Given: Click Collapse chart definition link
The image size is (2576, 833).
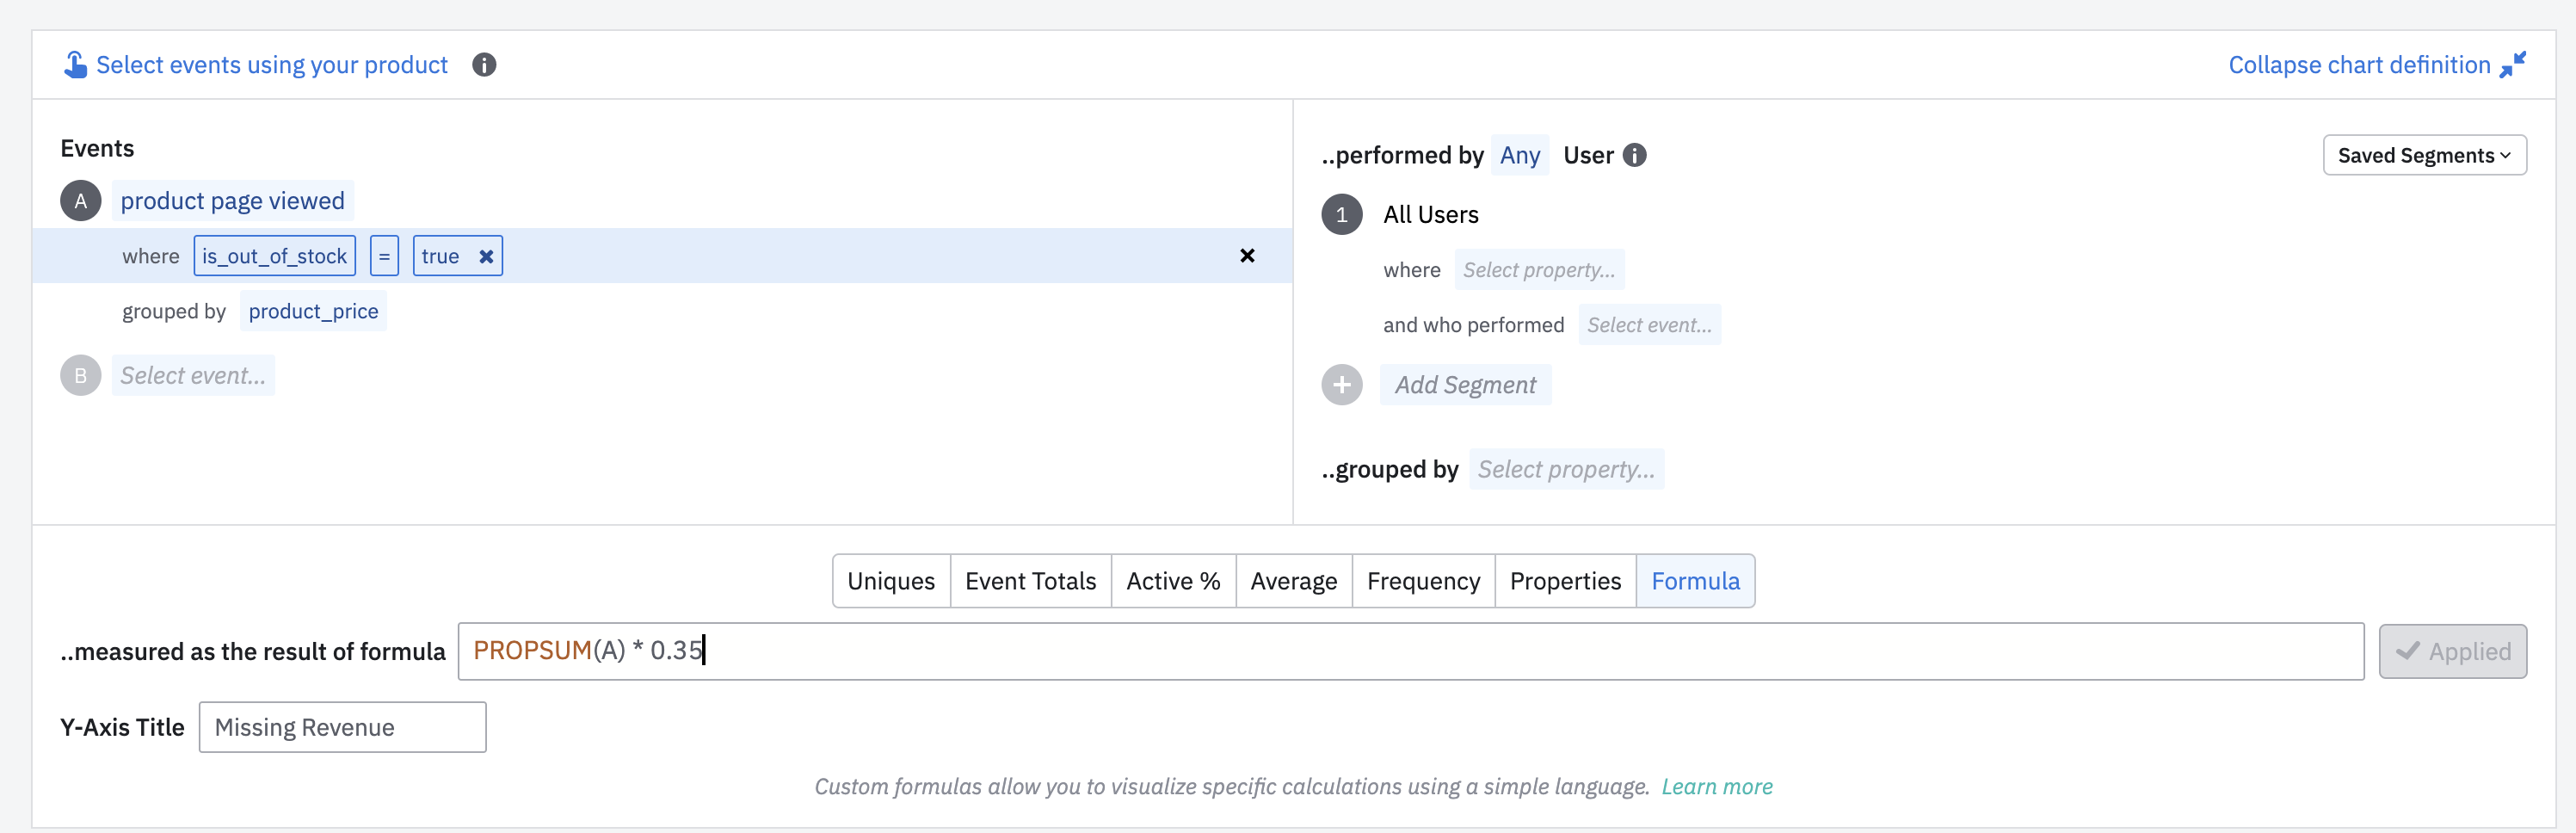Looking at the screenshot, I should pyautogui.click(x=2358, y=65).
